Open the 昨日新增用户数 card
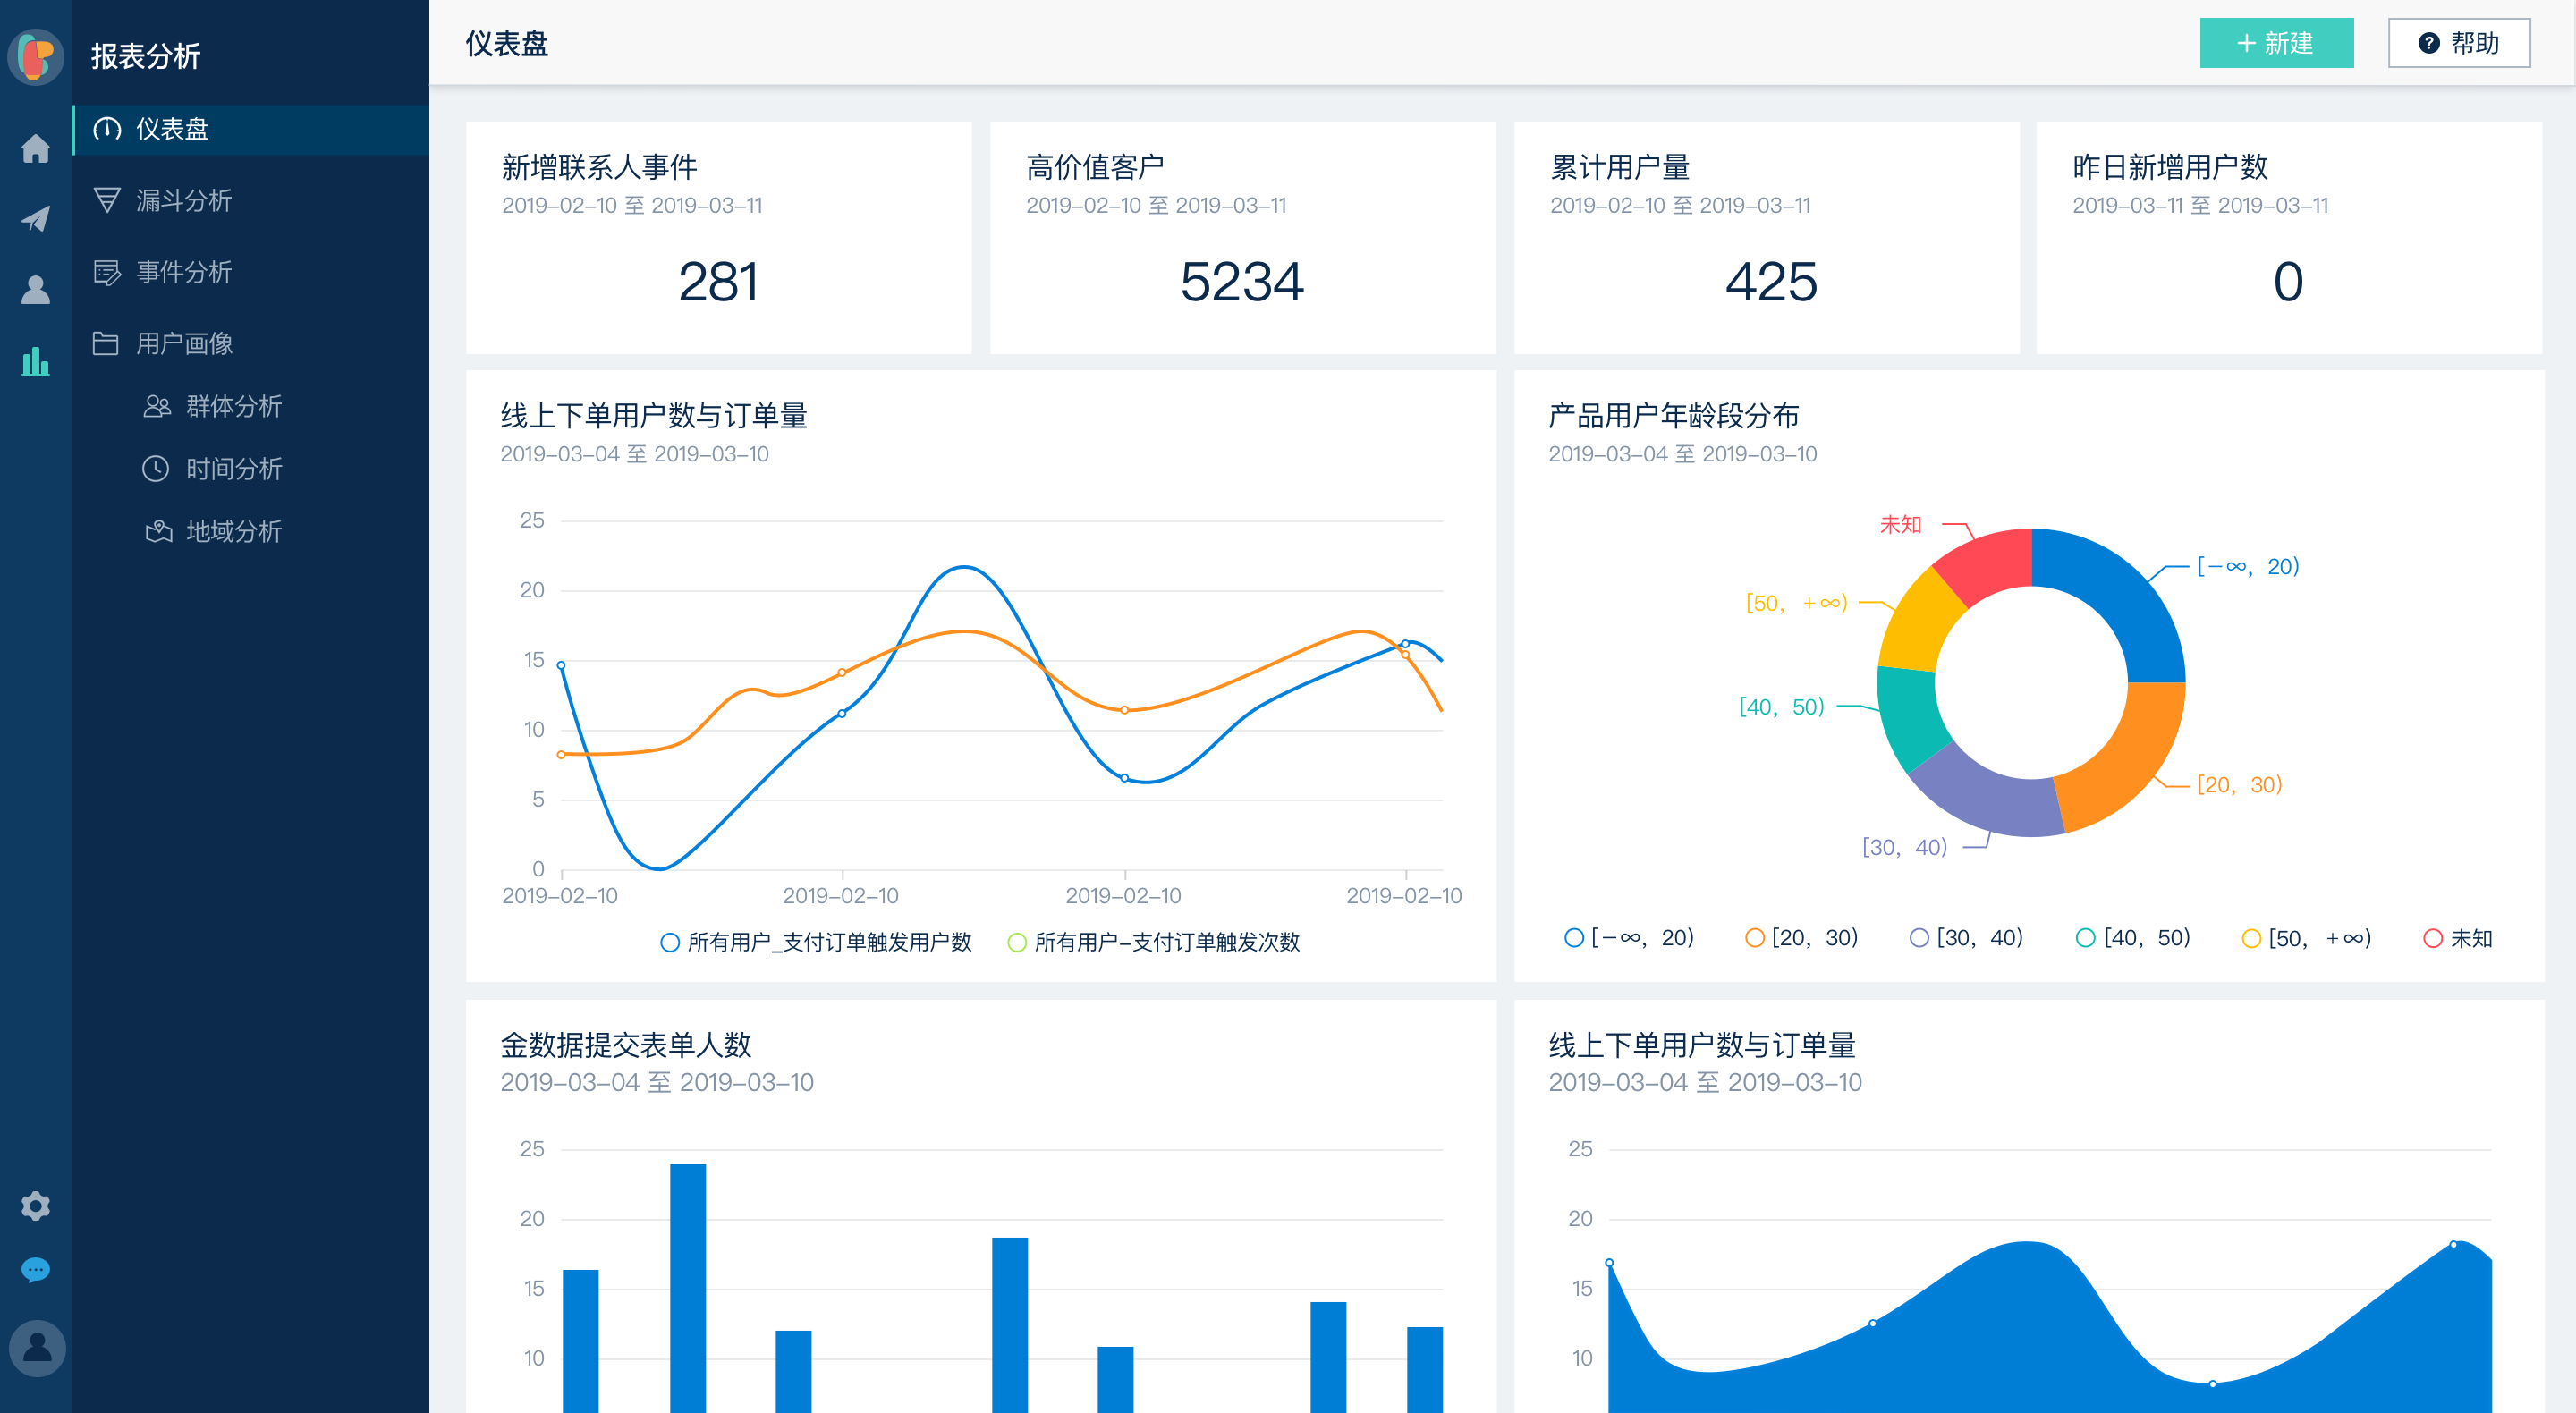Viewport: 2576px width, 1413px height. (x=2289, y=237)
